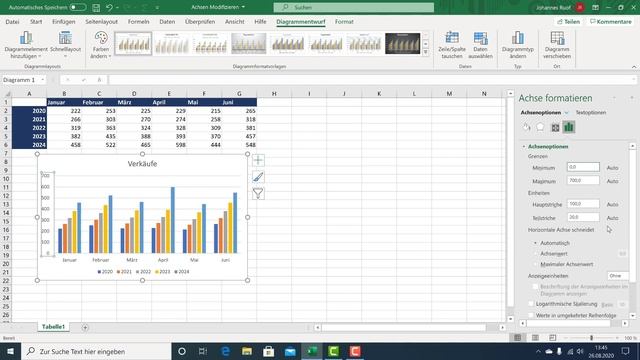Viewport: 640px width, 360px height.
Task: Click the chart title Verkäufe
Action: (x=142, y=164)
